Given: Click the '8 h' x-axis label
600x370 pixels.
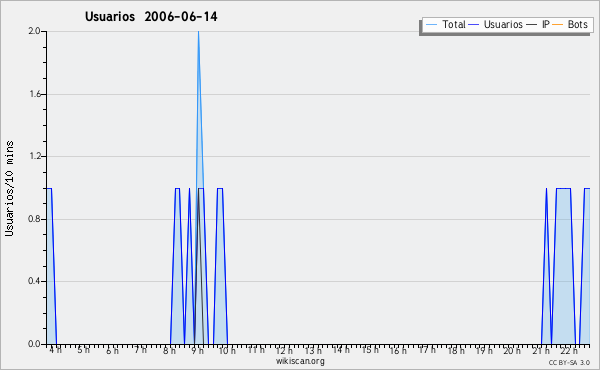Looking at the screenshot, I should (169, 350).
